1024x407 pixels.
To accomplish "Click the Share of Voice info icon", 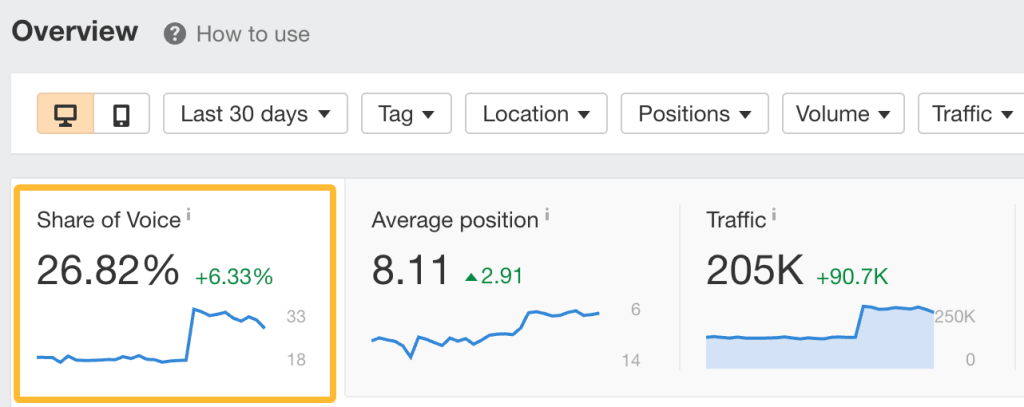I will [x=189, y=214].
